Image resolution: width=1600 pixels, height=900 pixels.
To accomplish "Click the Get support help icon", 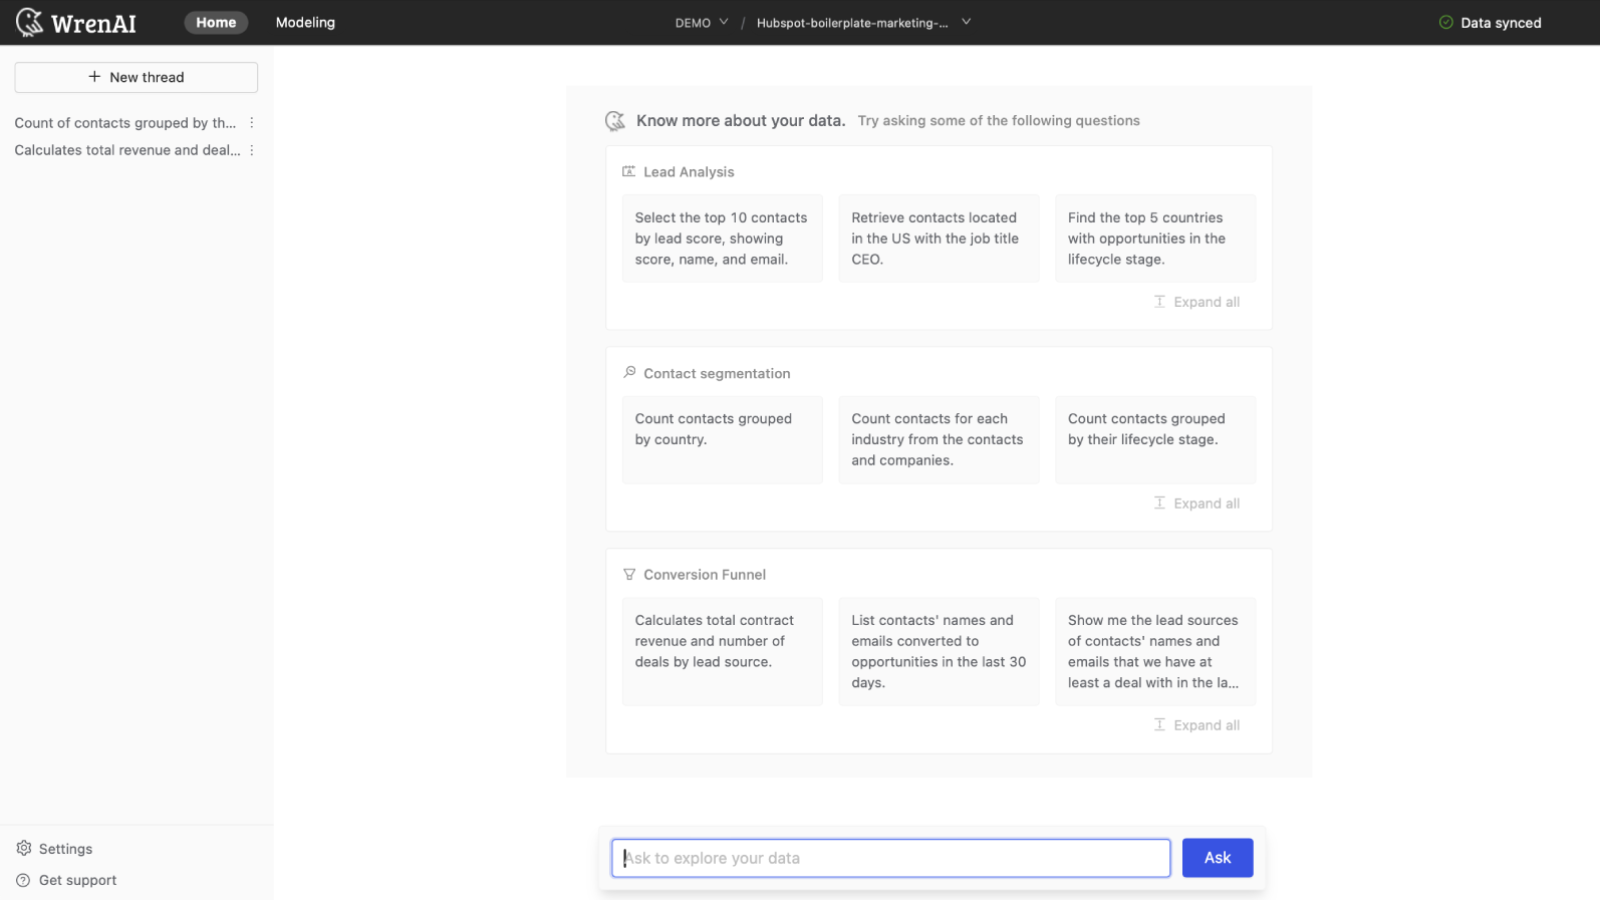I will [x=23, y=880].
